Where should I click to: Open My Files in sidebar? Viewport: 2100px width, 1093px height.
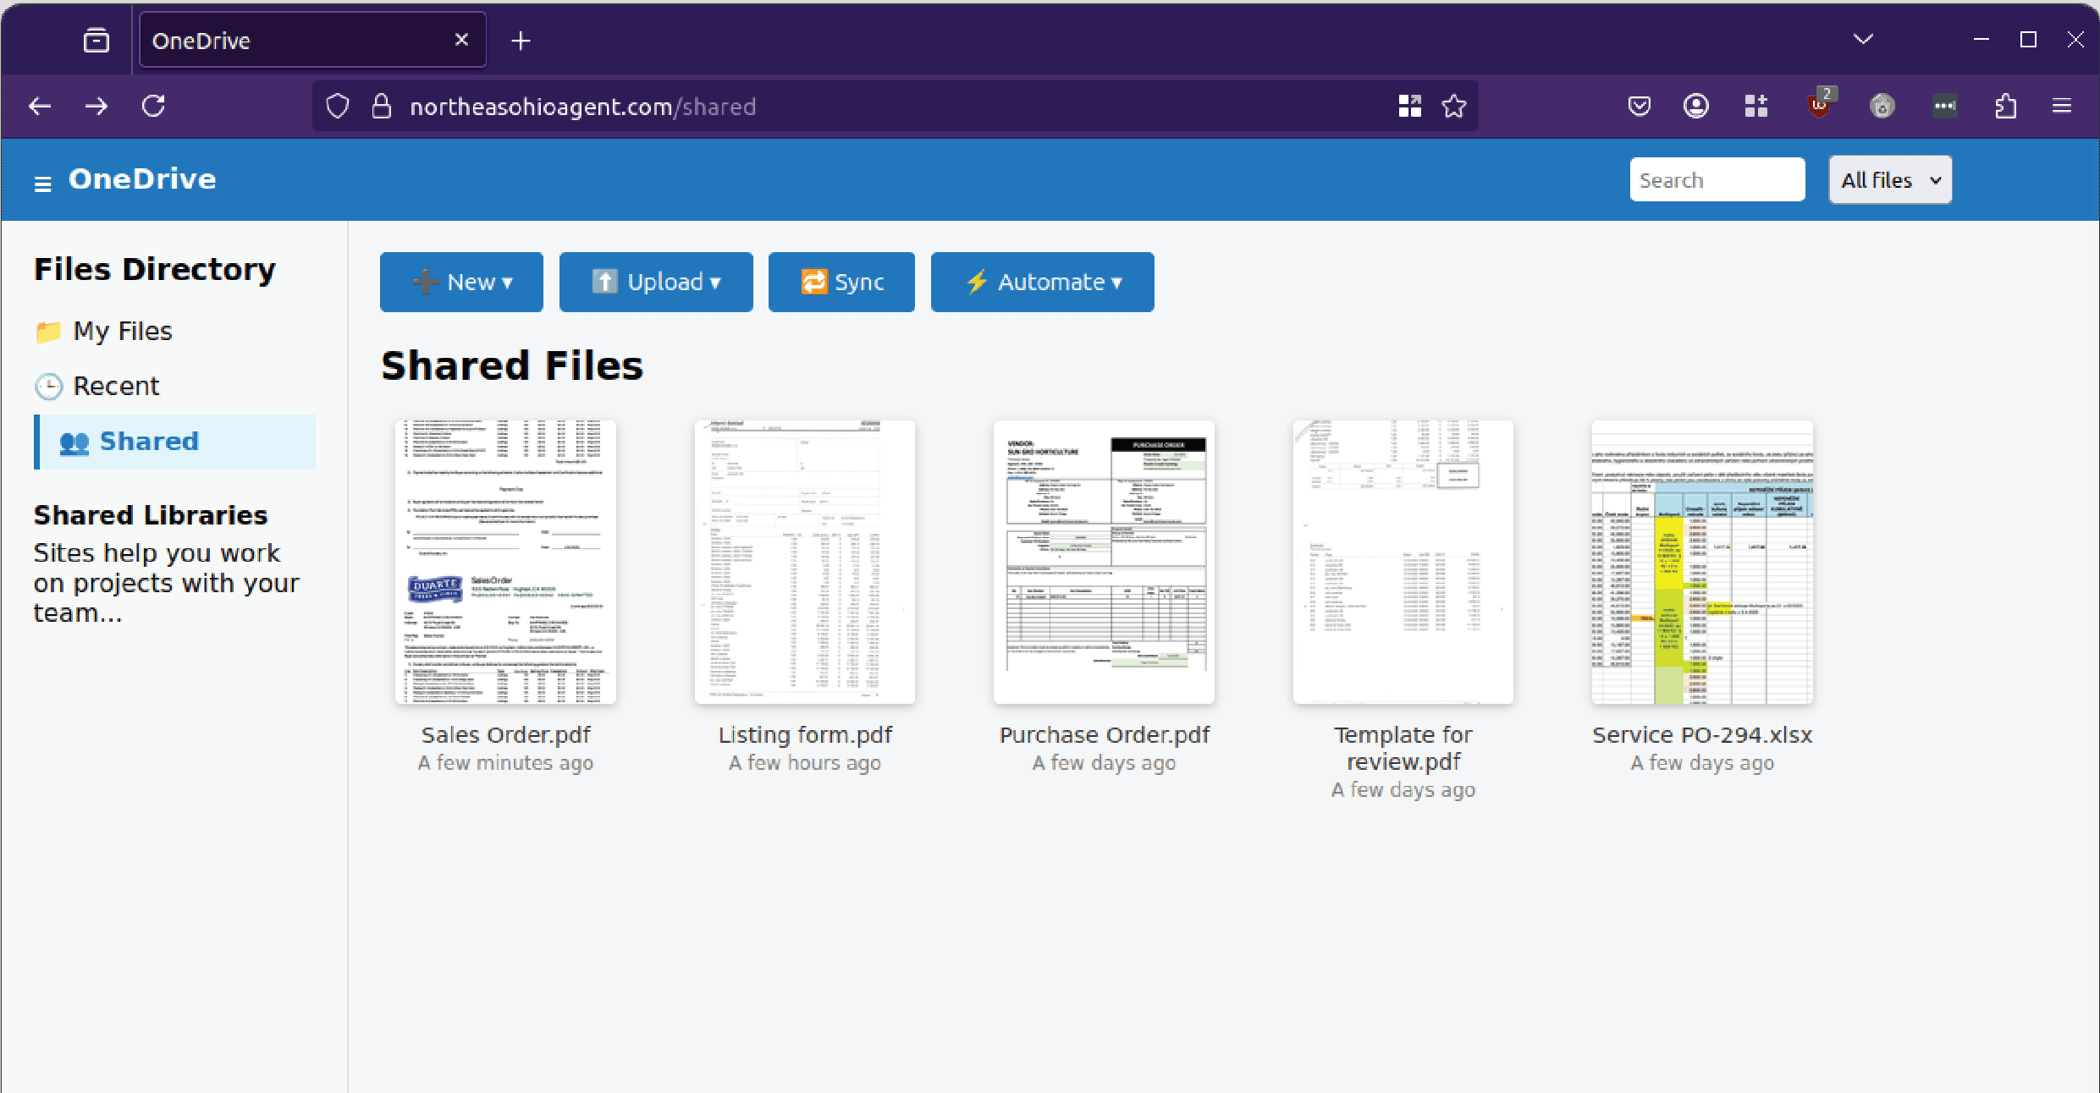pos(104,331)
